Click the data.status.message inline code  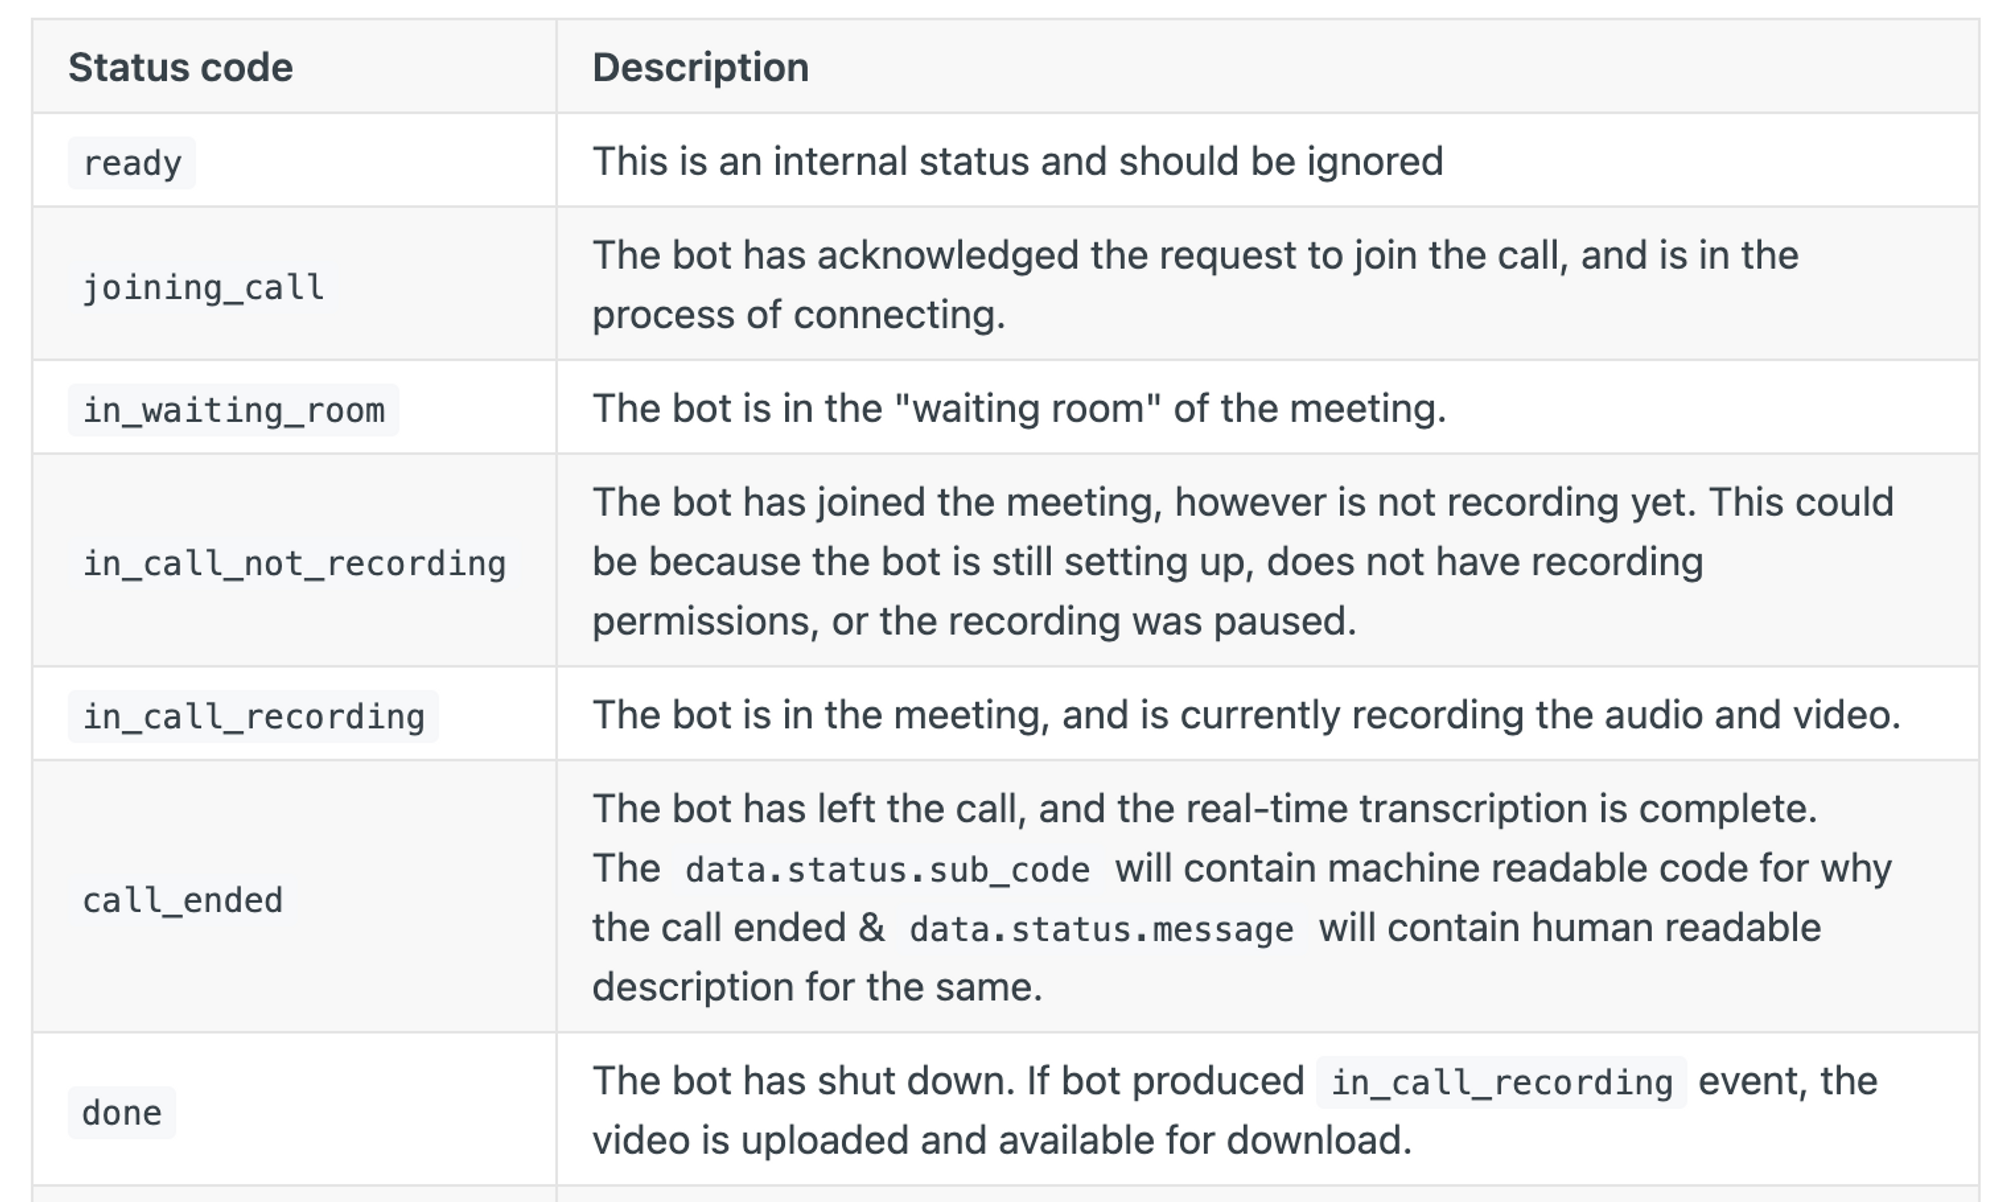pos(1102,930)
